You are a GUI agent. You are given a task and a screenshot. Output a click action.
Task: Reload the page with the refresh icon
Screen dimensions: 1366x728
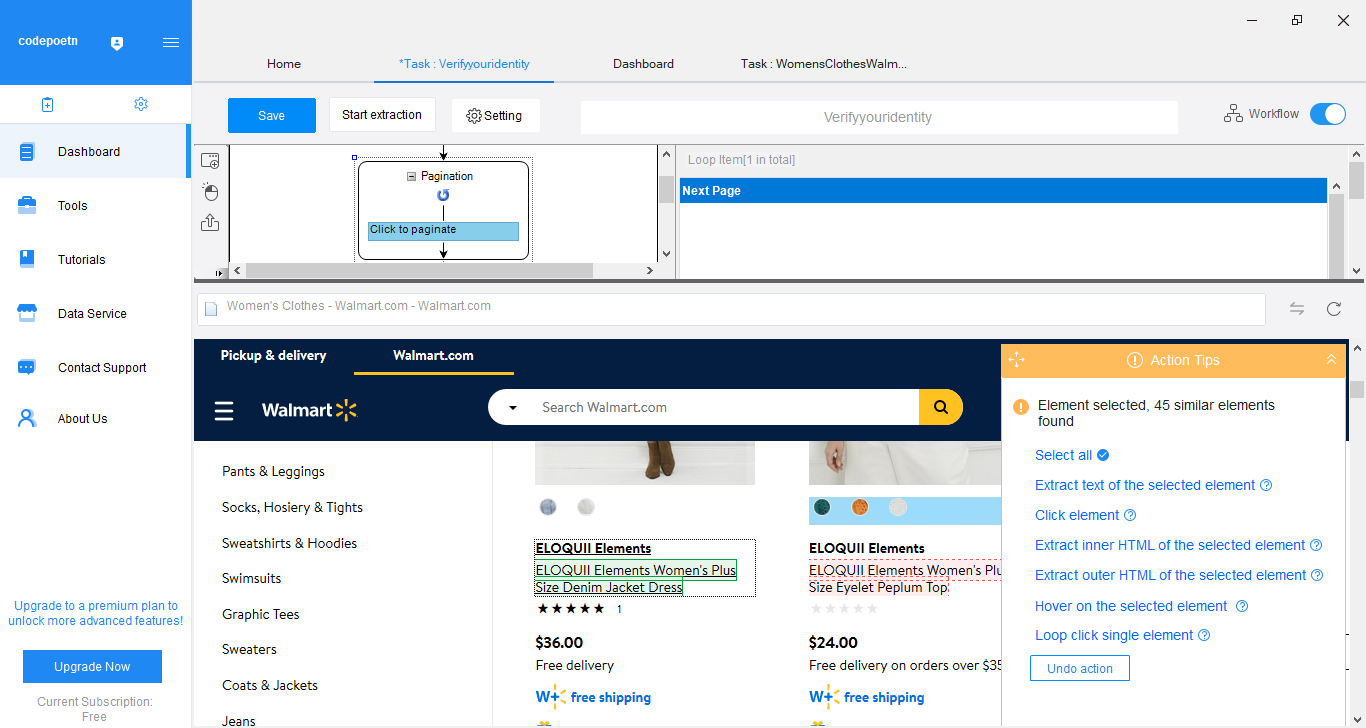pyautogui.click(x=1333, y=309)
